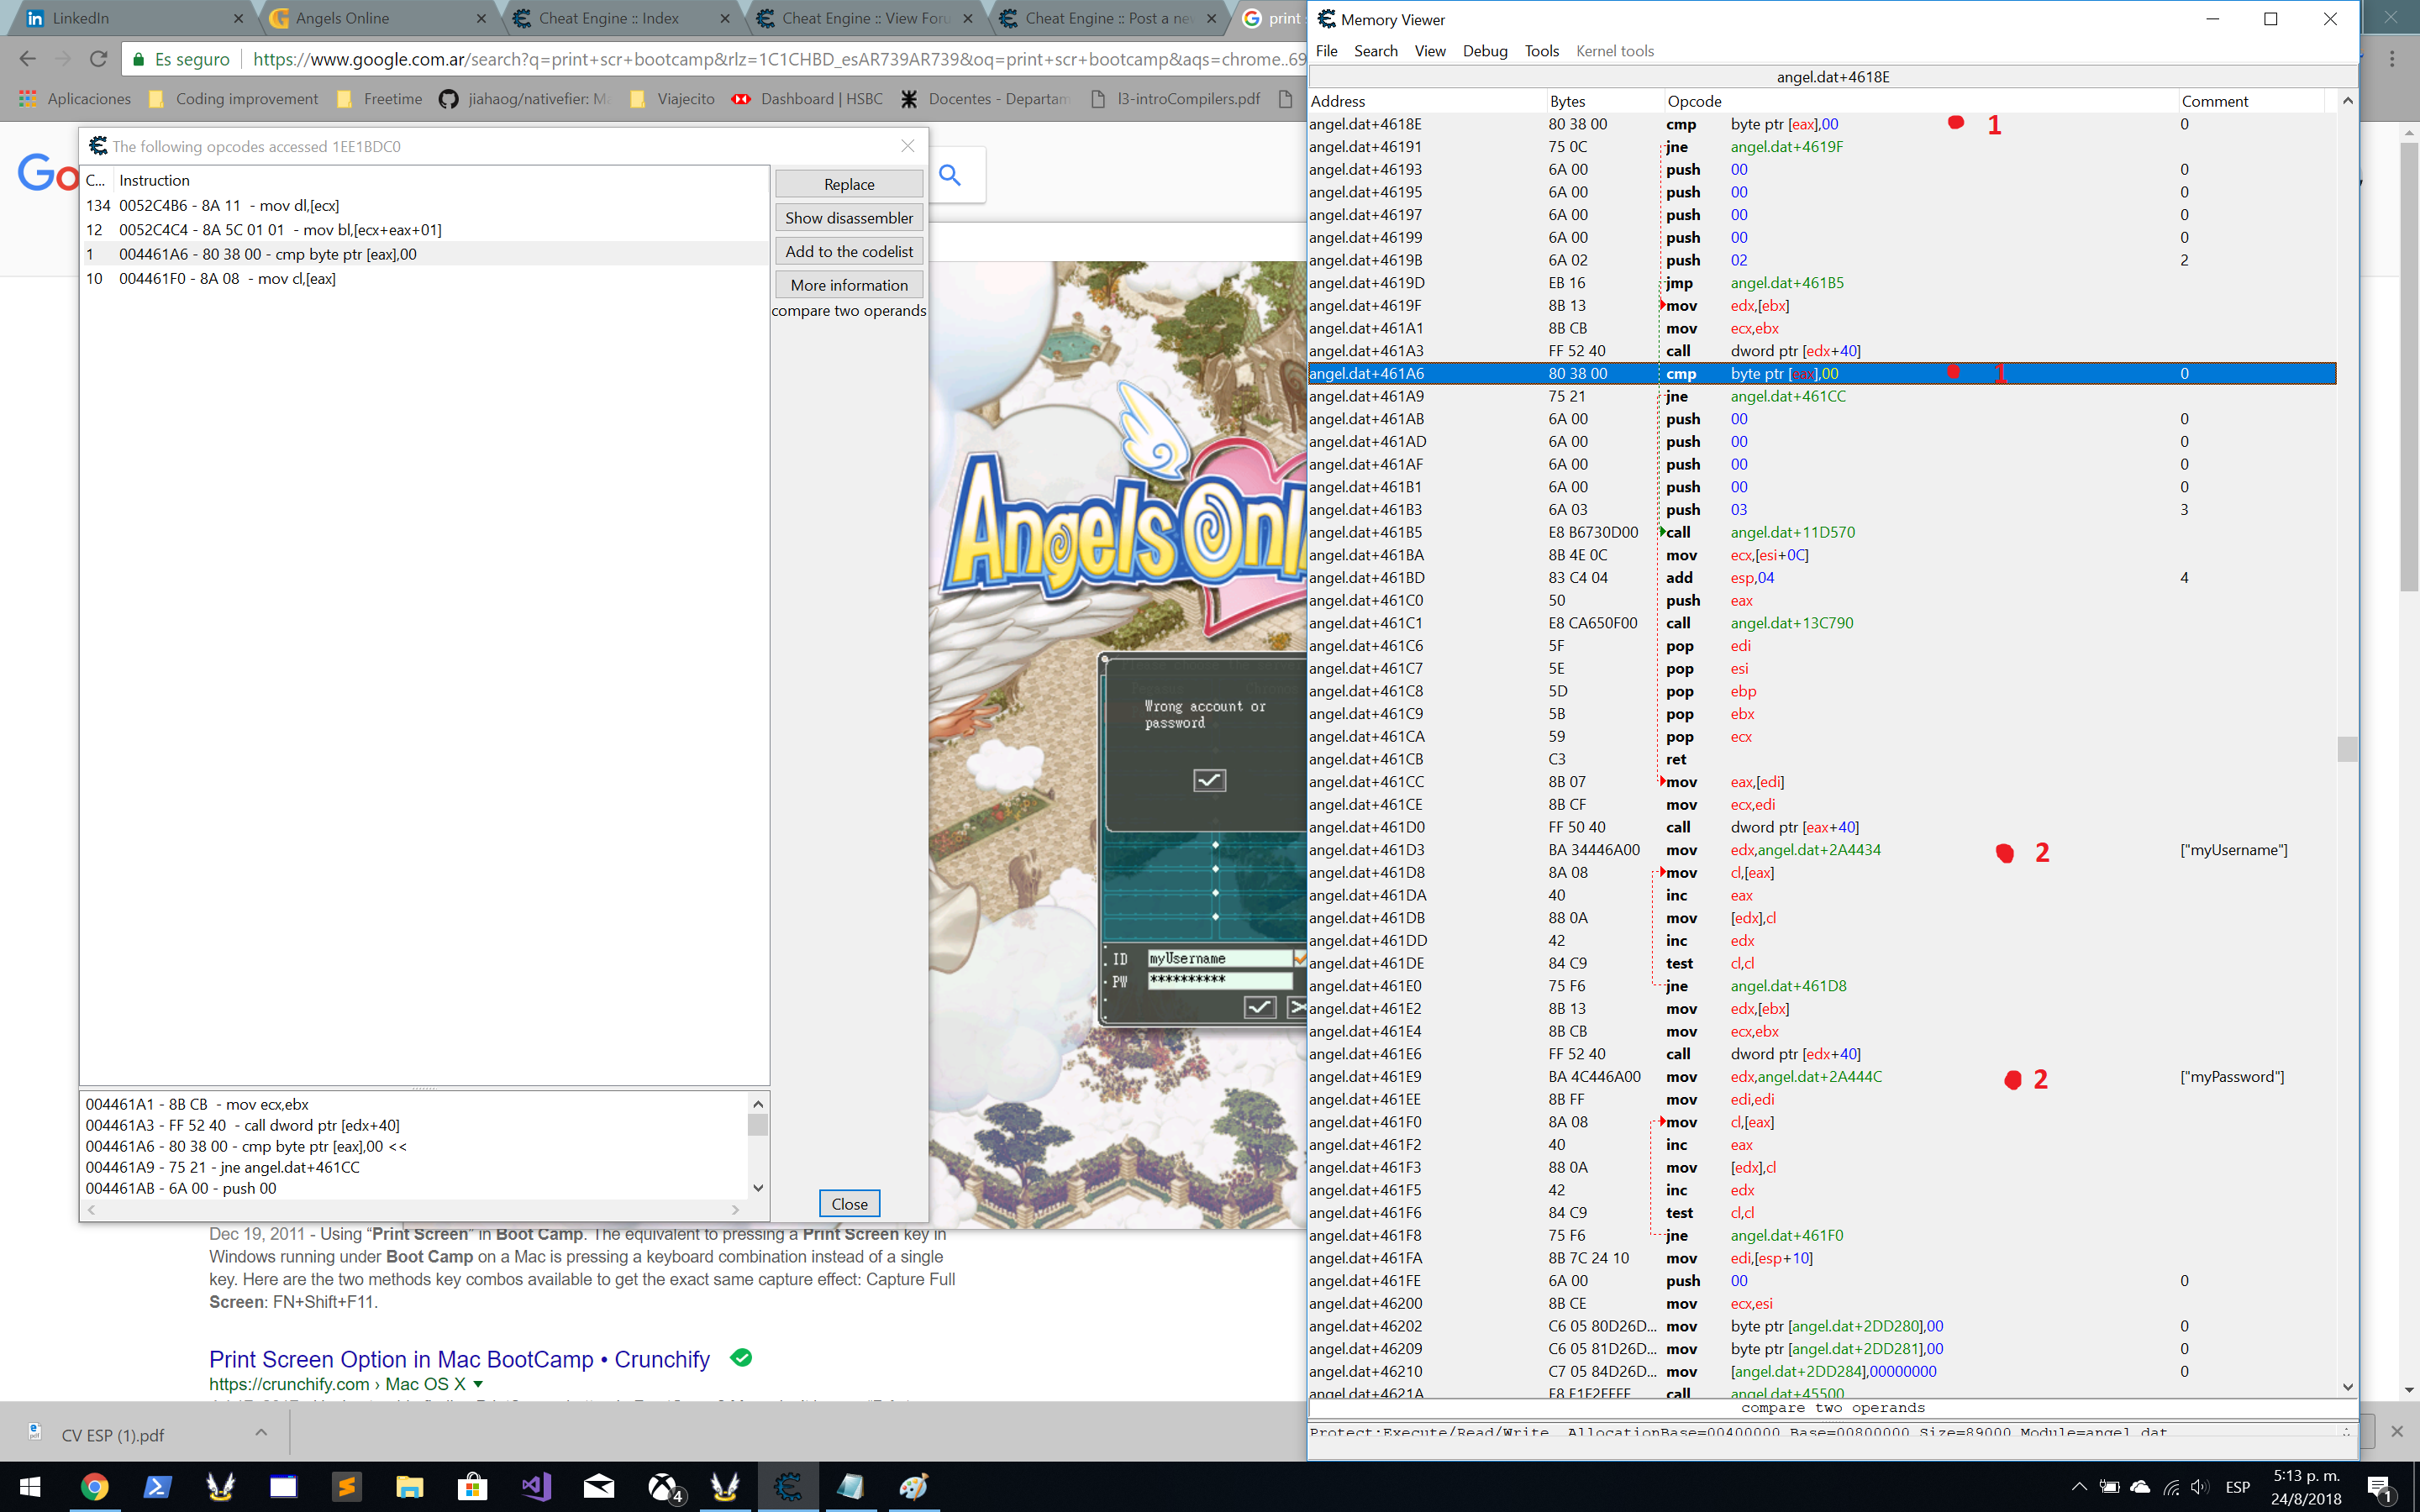Reload the Chrome page
The height and width of the screenshot is (1512, 2420).
tap(98, 59)
